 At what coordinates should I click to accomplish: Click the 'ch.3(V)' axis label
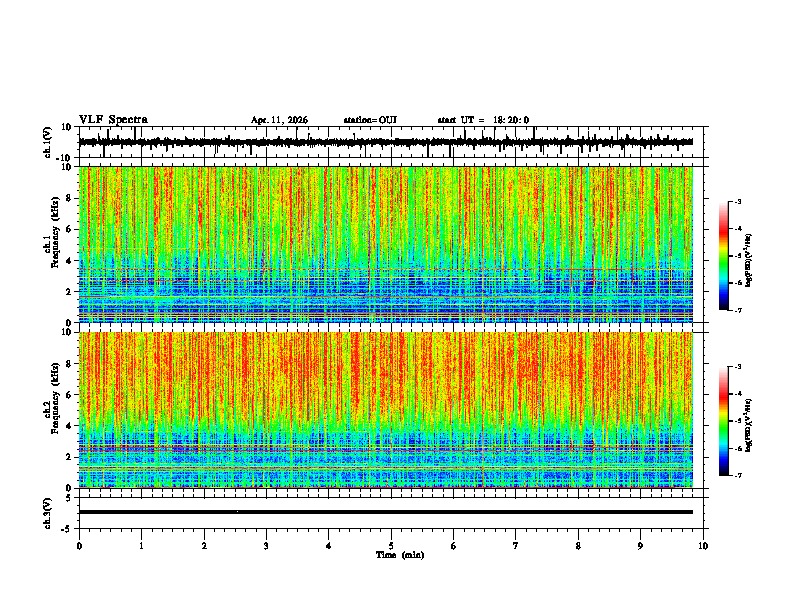(48, 513)
